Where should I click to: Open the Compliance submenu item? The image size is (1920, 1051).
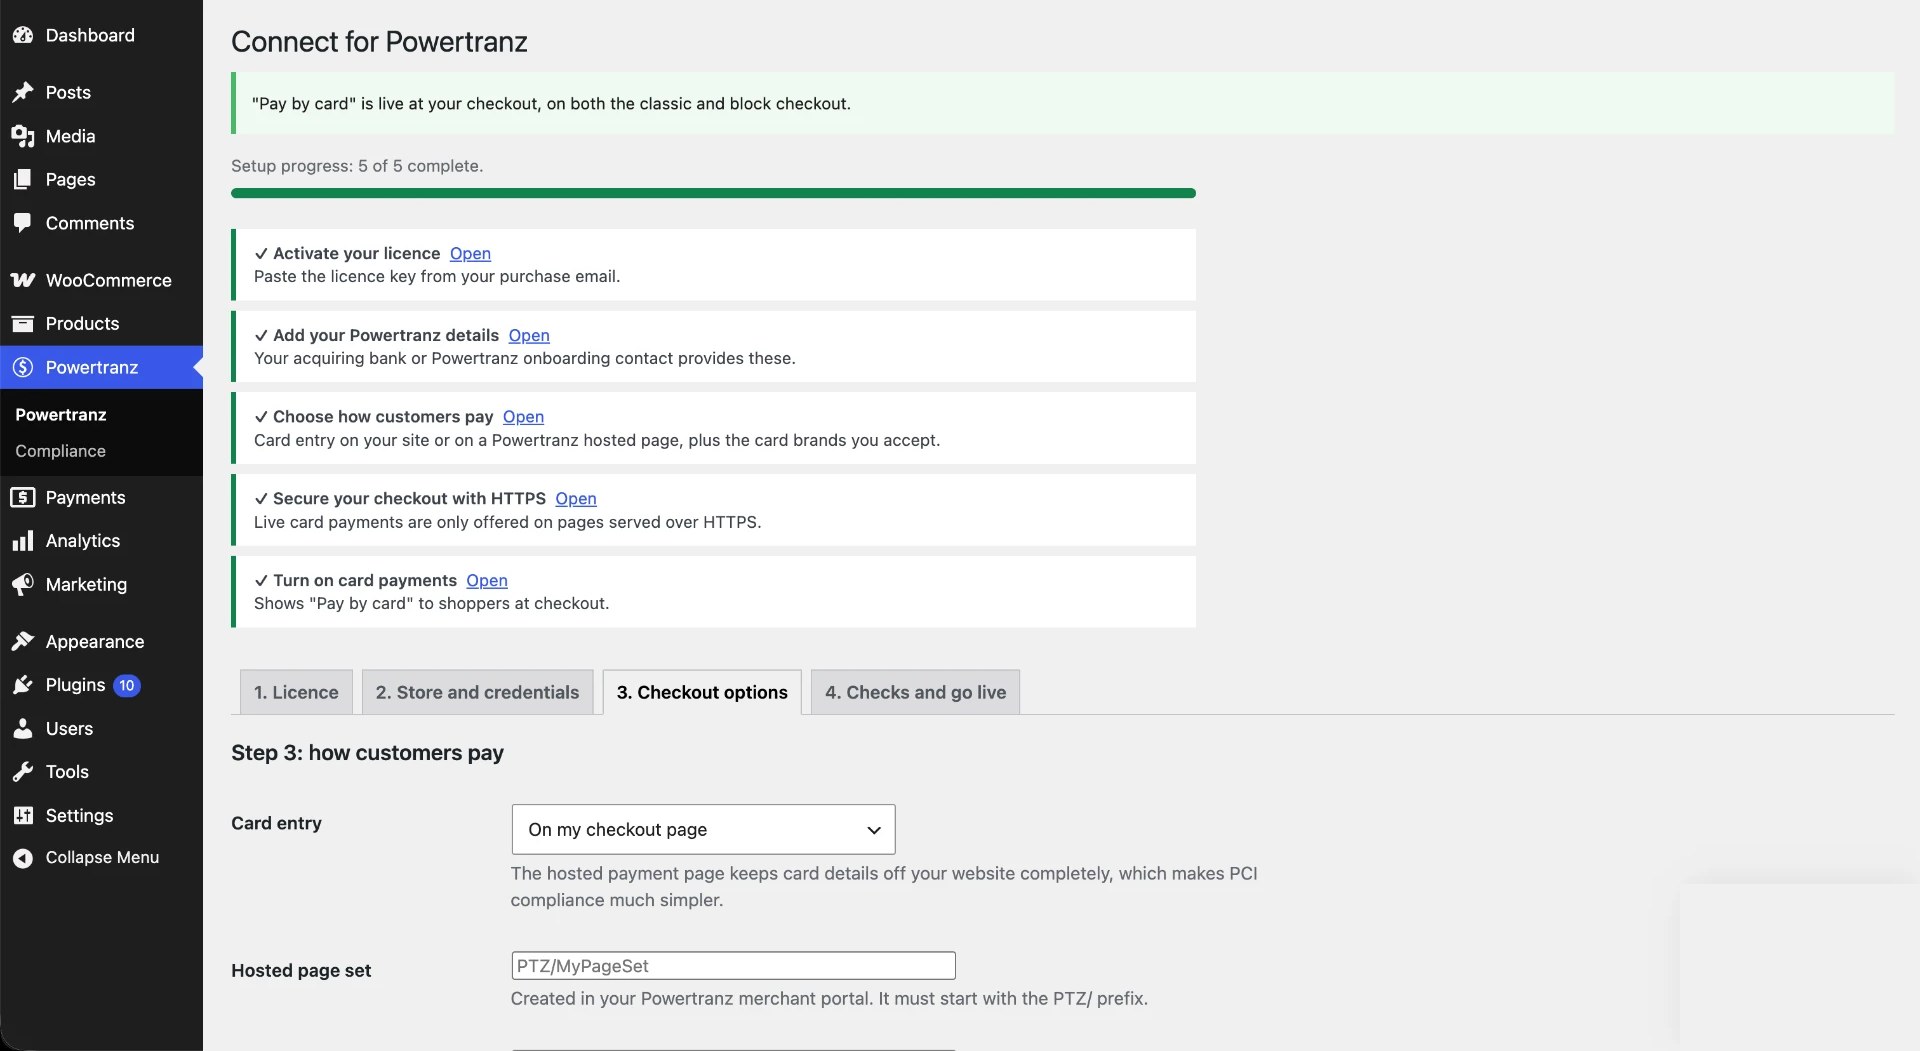coord(60,451)
